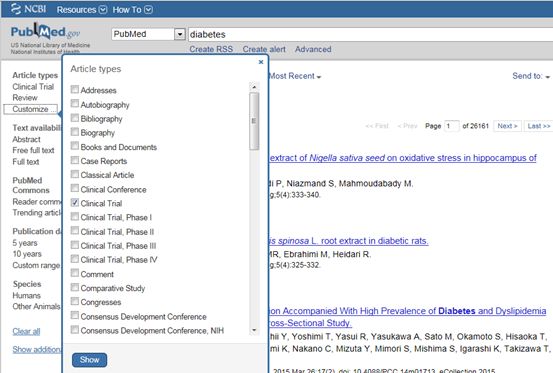Close the Article types popup
Image resolution: width=553 pixels, height=373 pixels.
261,62
